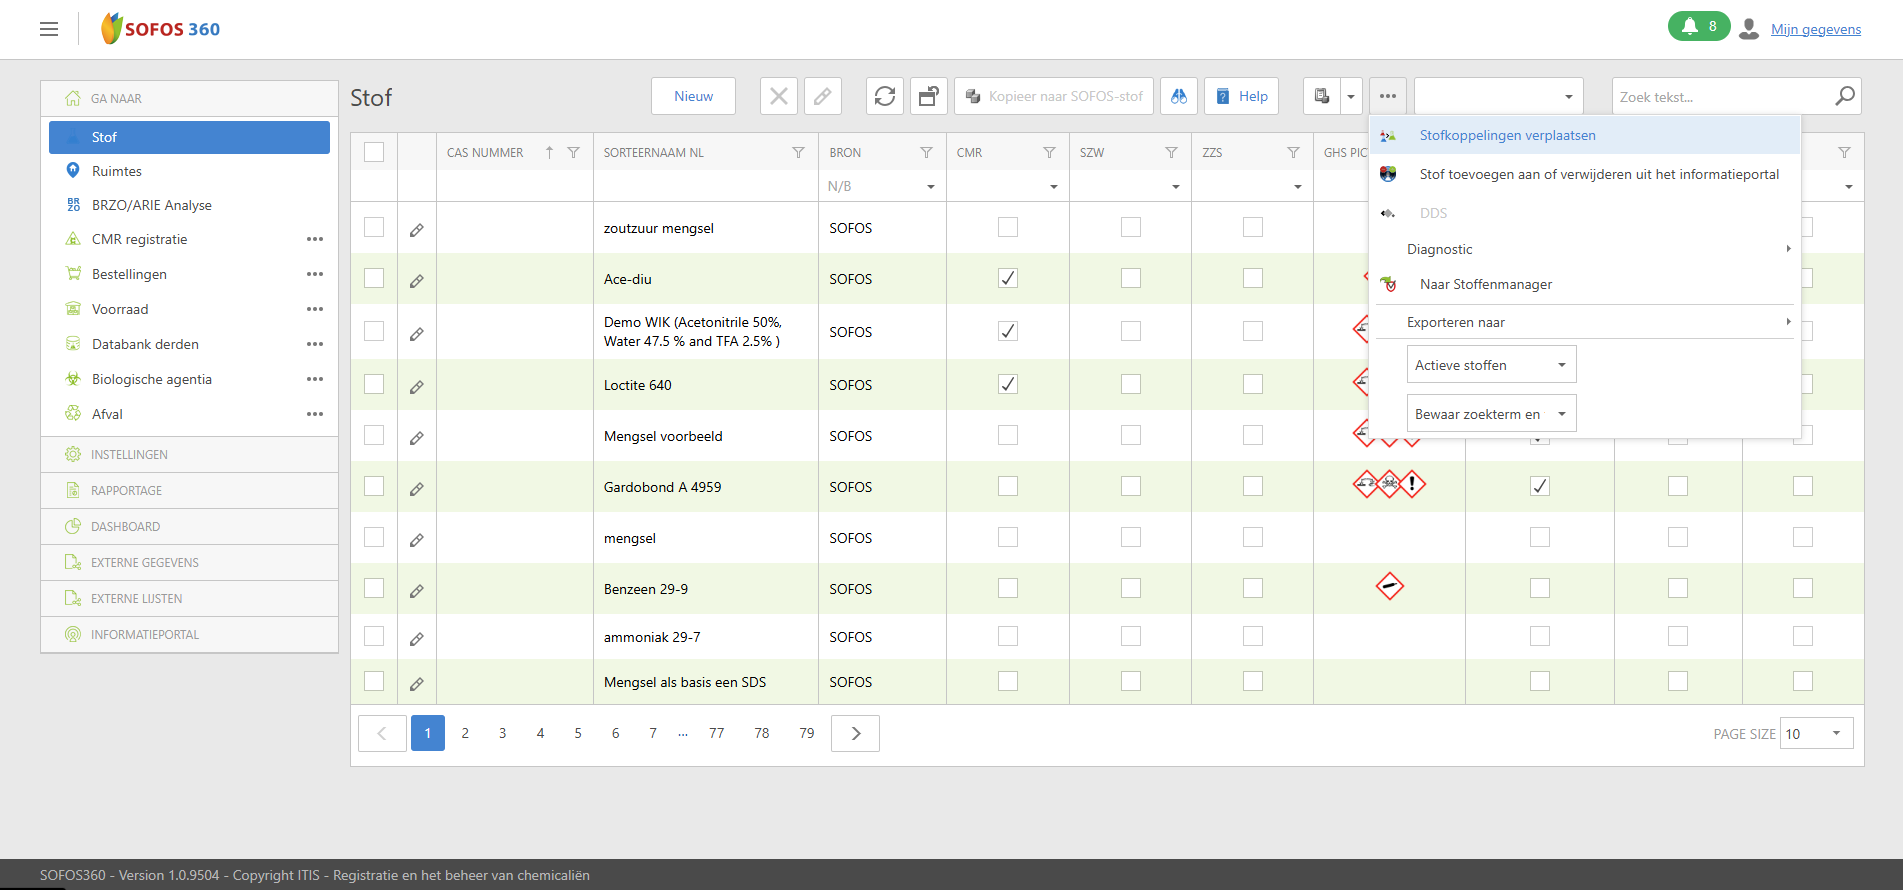Click the three-dots more options toolbar button
This screenshot has height=890, width=1903.
[1387, 97]
